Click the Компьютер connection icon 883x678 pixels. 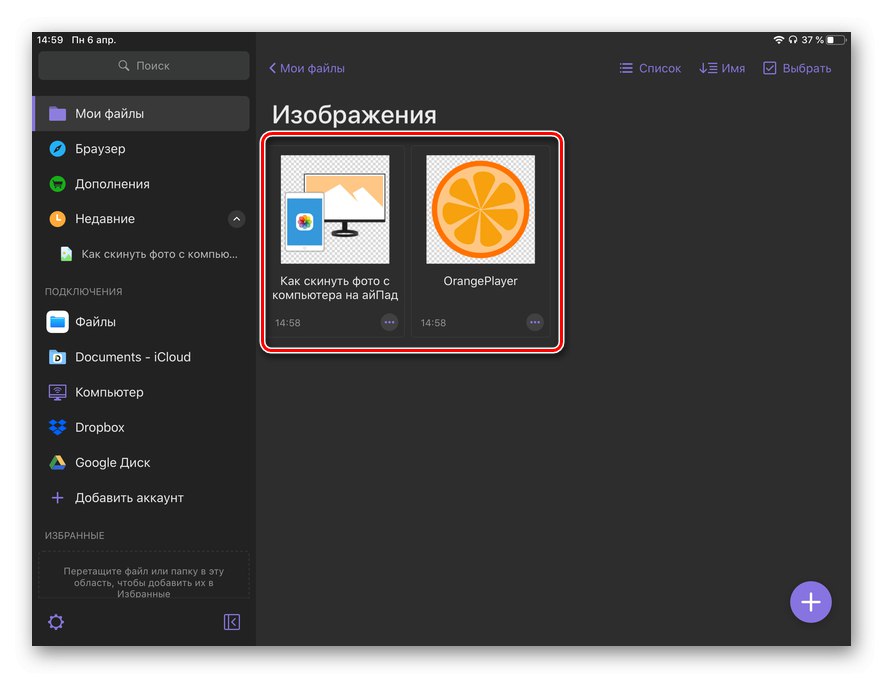click(57, 392)
